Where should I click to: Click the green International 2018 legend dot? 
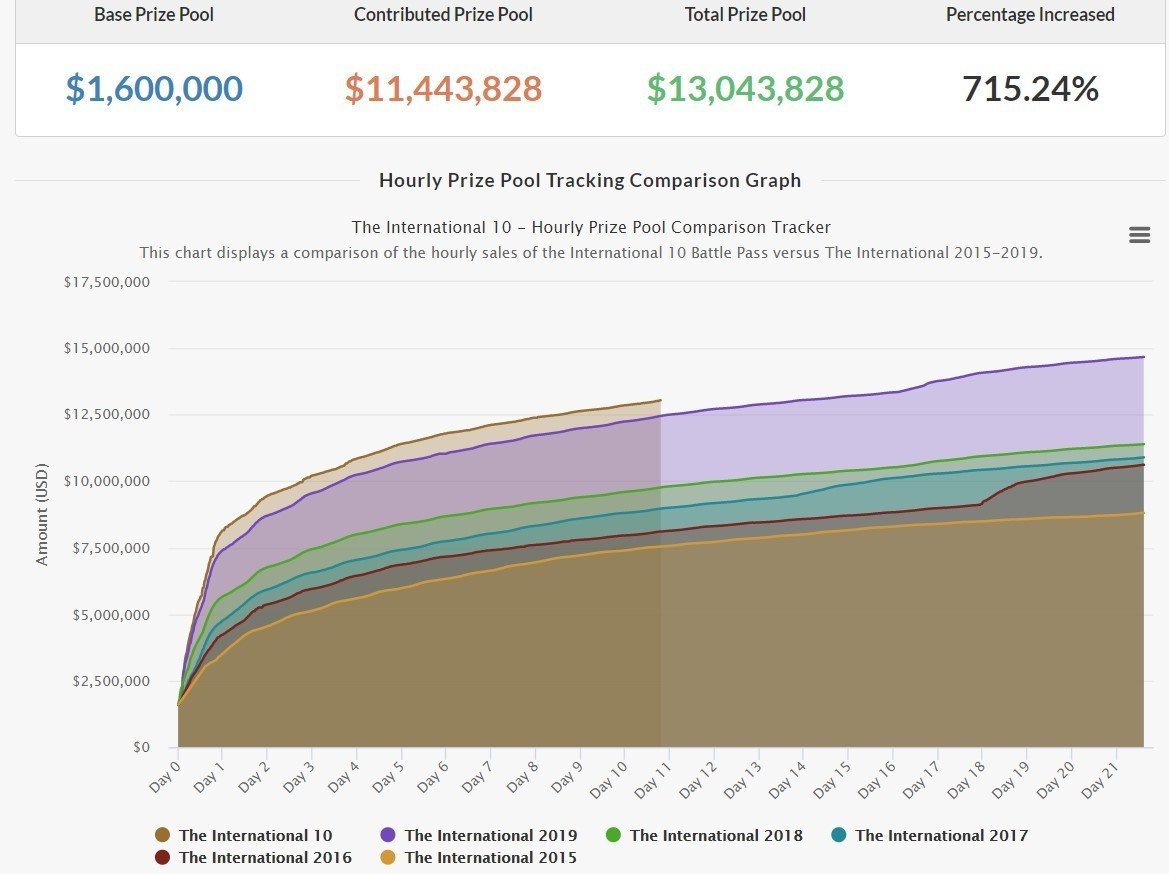[614, 835]
